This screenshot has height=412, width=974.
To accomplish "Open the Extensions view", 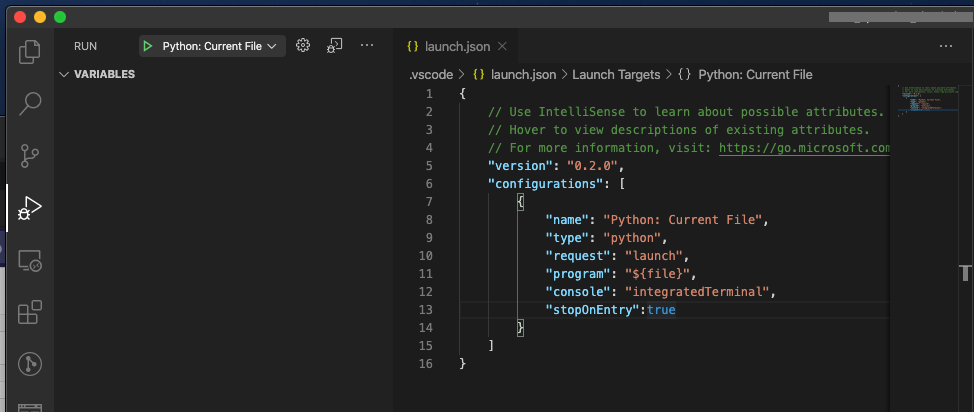I will click(30, 312).
